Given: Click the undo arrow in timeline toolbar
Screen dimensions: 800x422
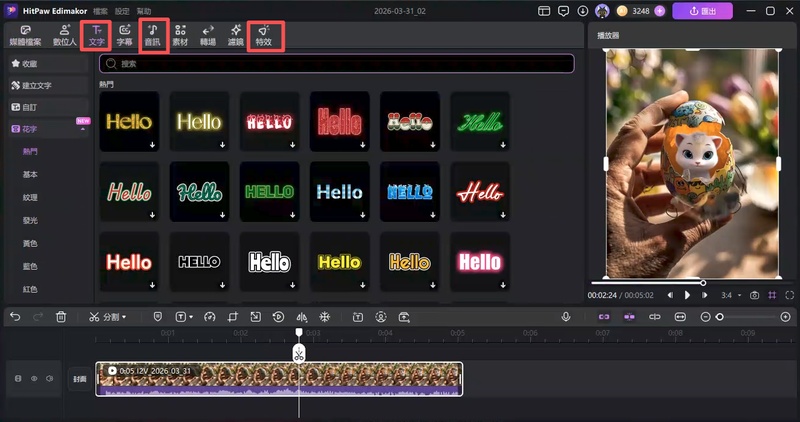Looking at the screenshot, I should click(15, 317).
